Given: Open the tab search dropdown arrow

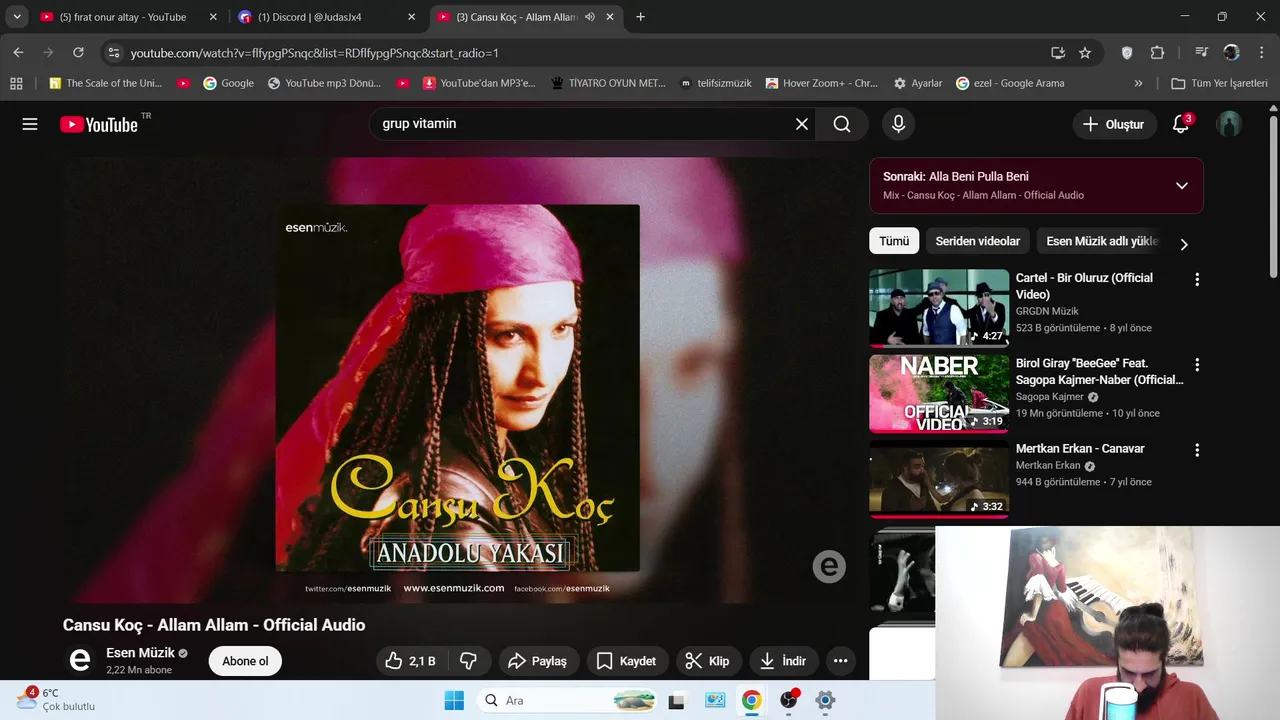Looking at the screenshot, I should coord(17,17).
